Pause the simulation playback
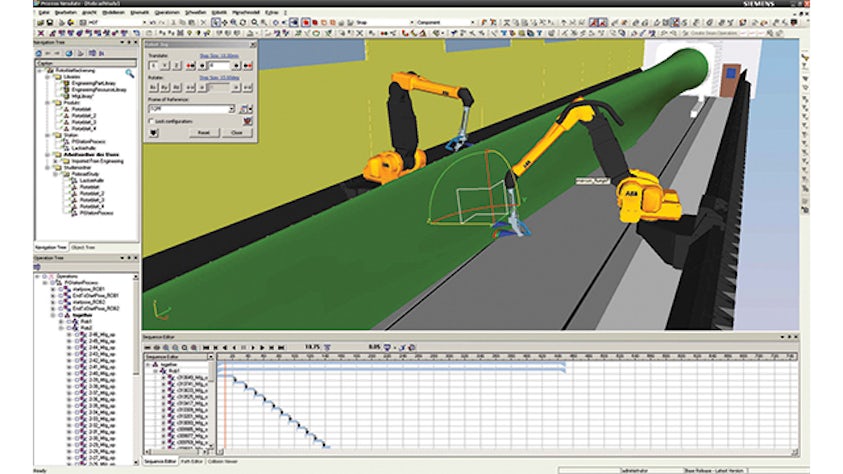This screenshot has height=474, width=843. [244, 348]
